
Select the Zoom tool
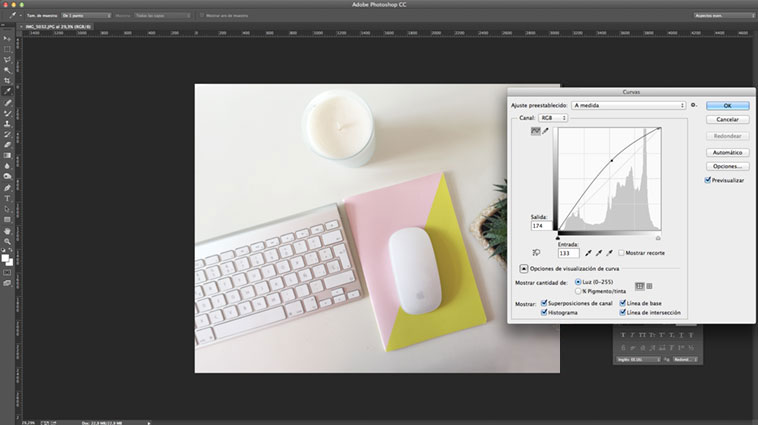[x=7, y=240]
